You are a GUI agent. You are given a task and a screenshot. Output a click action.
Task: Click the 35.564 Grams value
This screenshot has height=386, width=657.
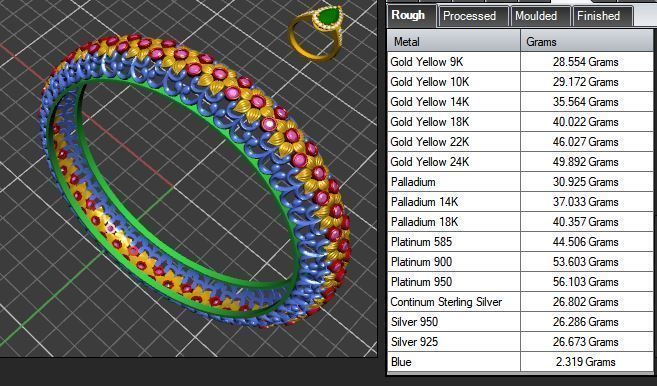click(585, 102)
